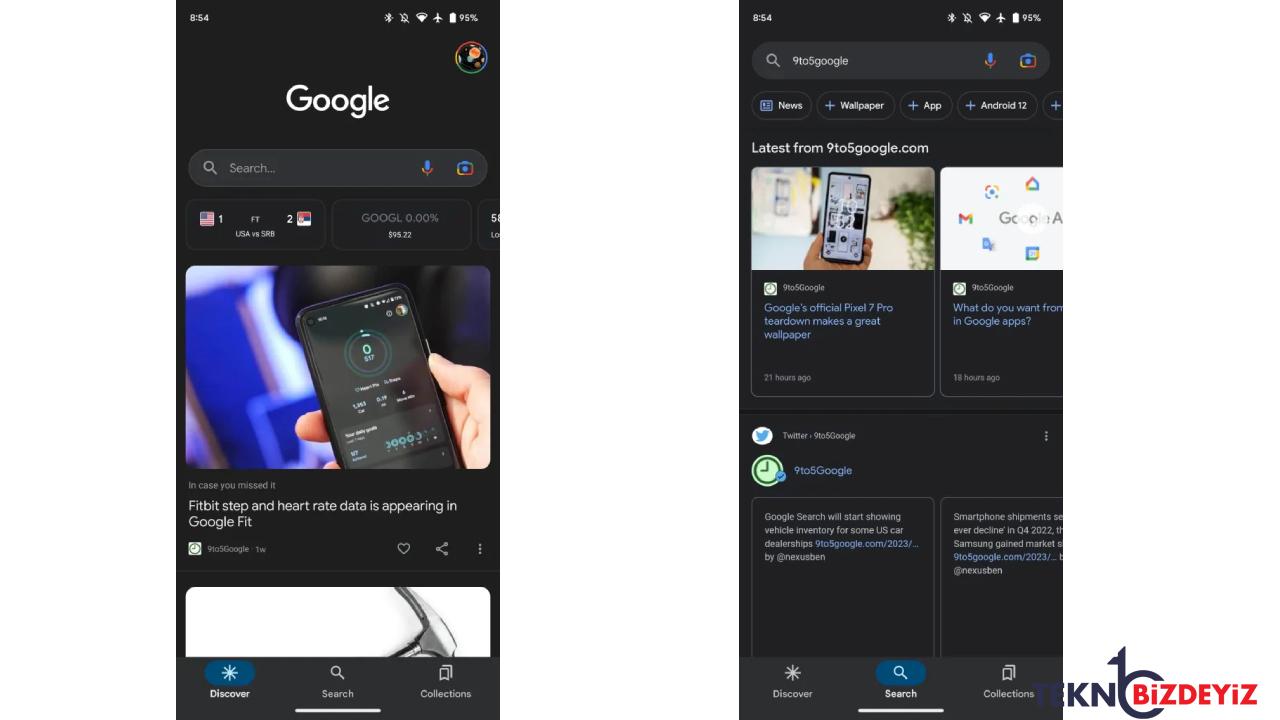
Task: Click the '18 hours ago' timestamp
Action: (x=976, y=377)
